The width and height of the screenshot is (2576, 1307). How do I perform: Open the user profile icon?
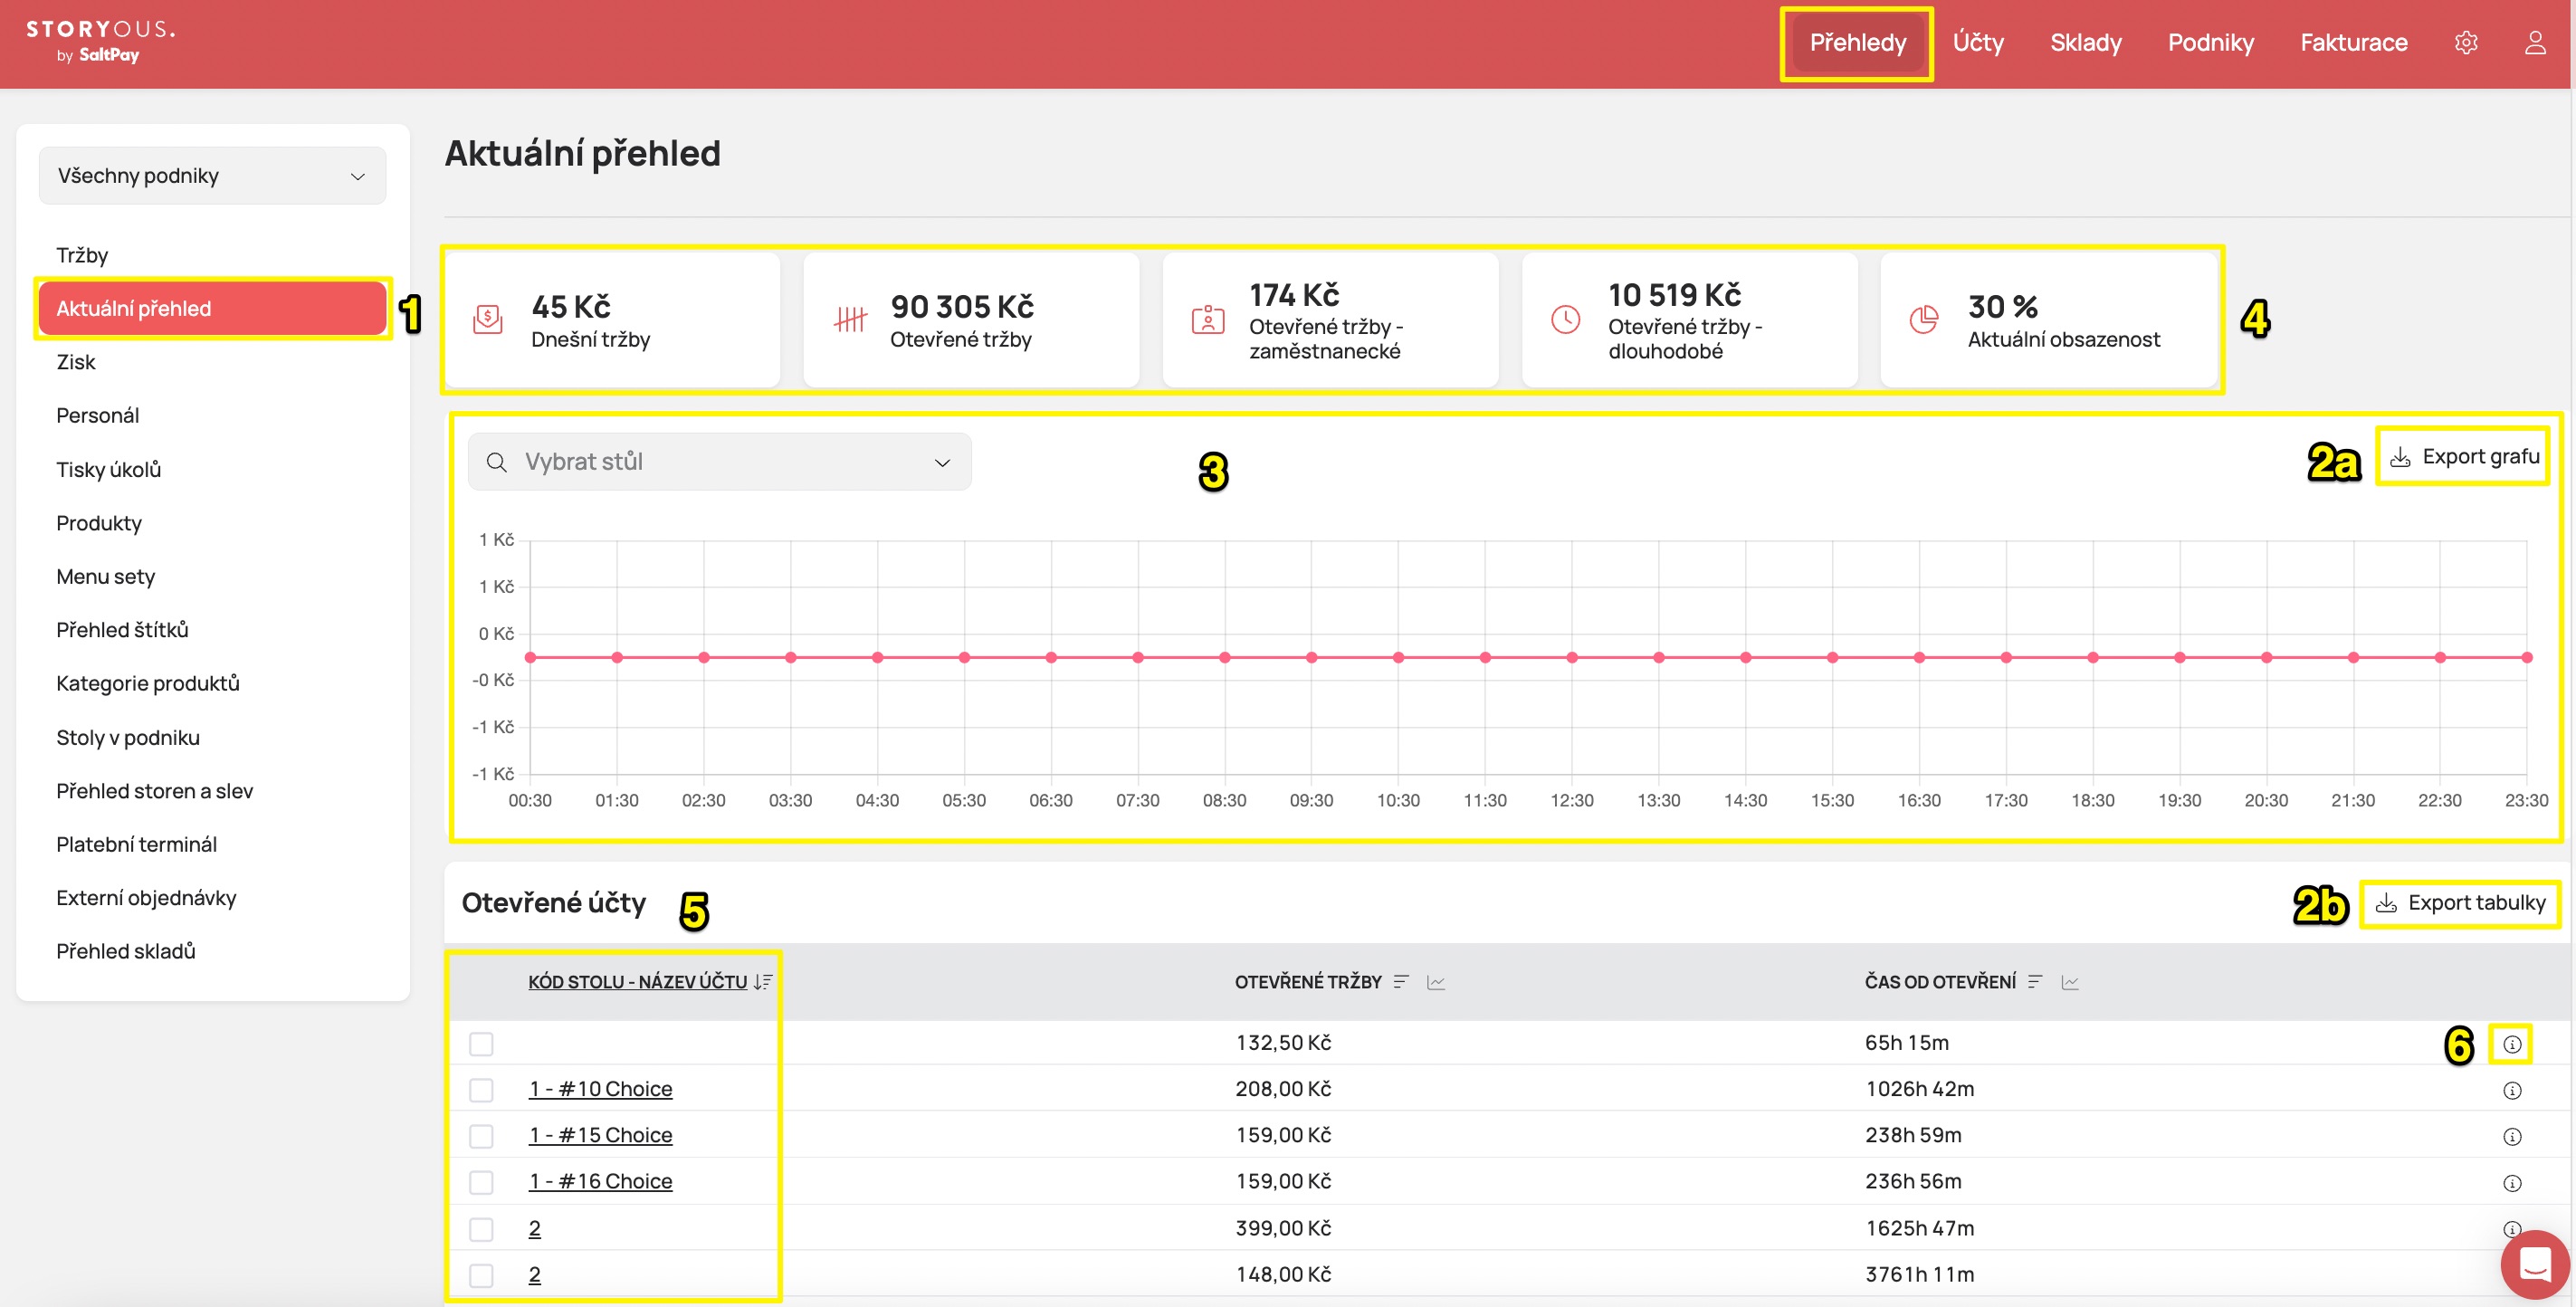2535,42
